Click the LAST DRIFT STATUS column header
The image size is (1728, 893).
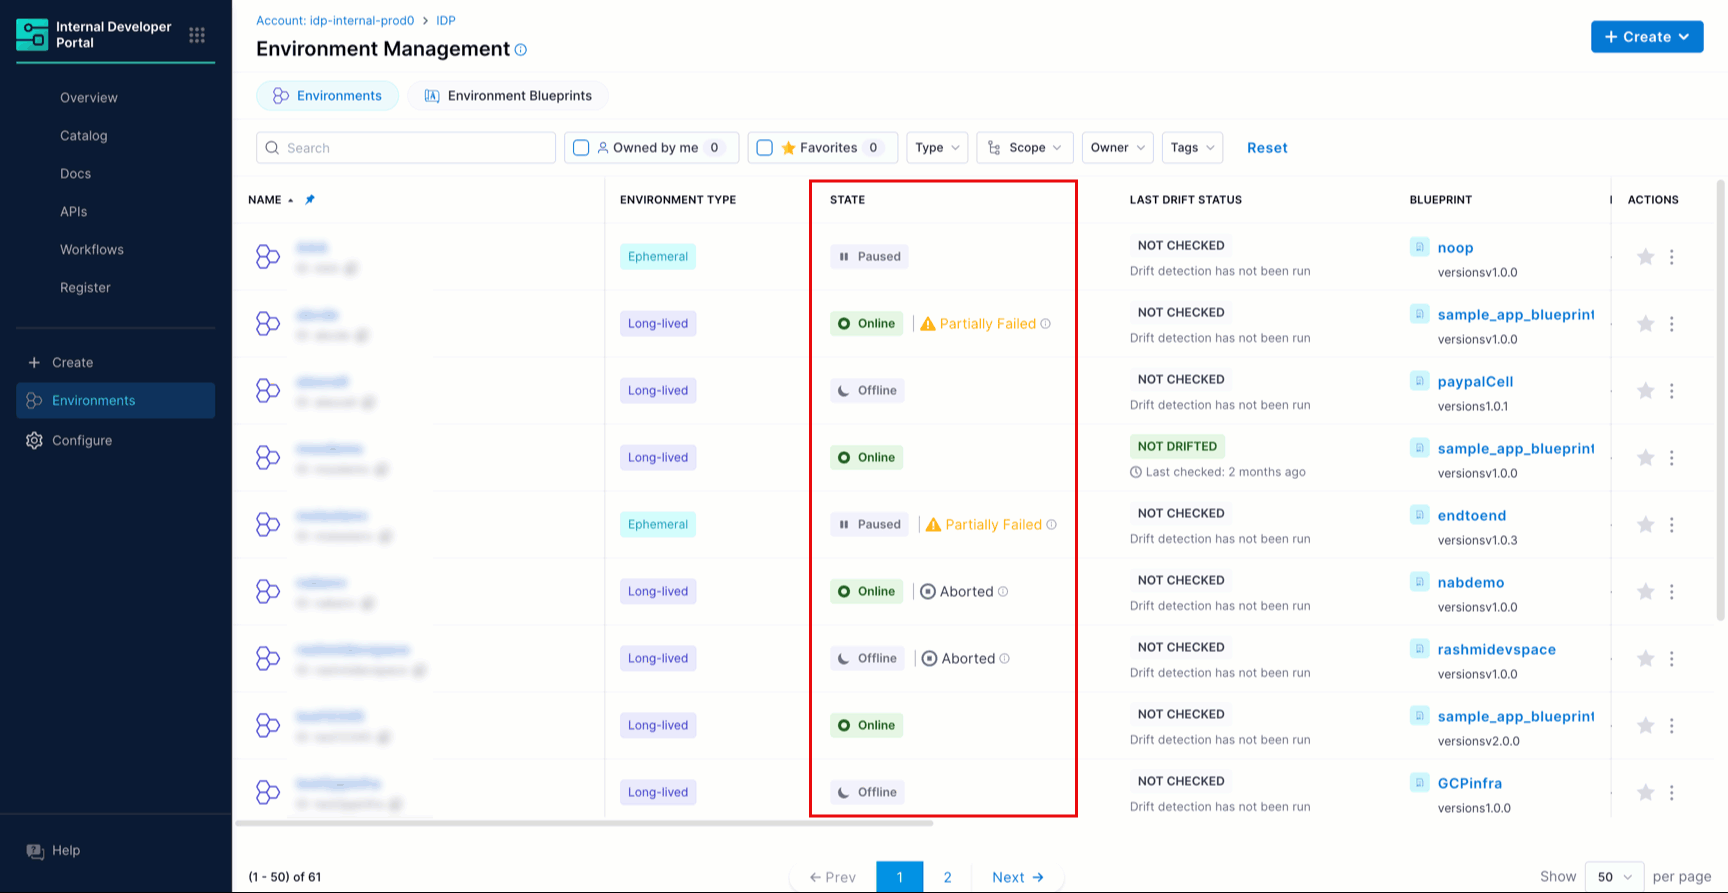click(1186, 200)
